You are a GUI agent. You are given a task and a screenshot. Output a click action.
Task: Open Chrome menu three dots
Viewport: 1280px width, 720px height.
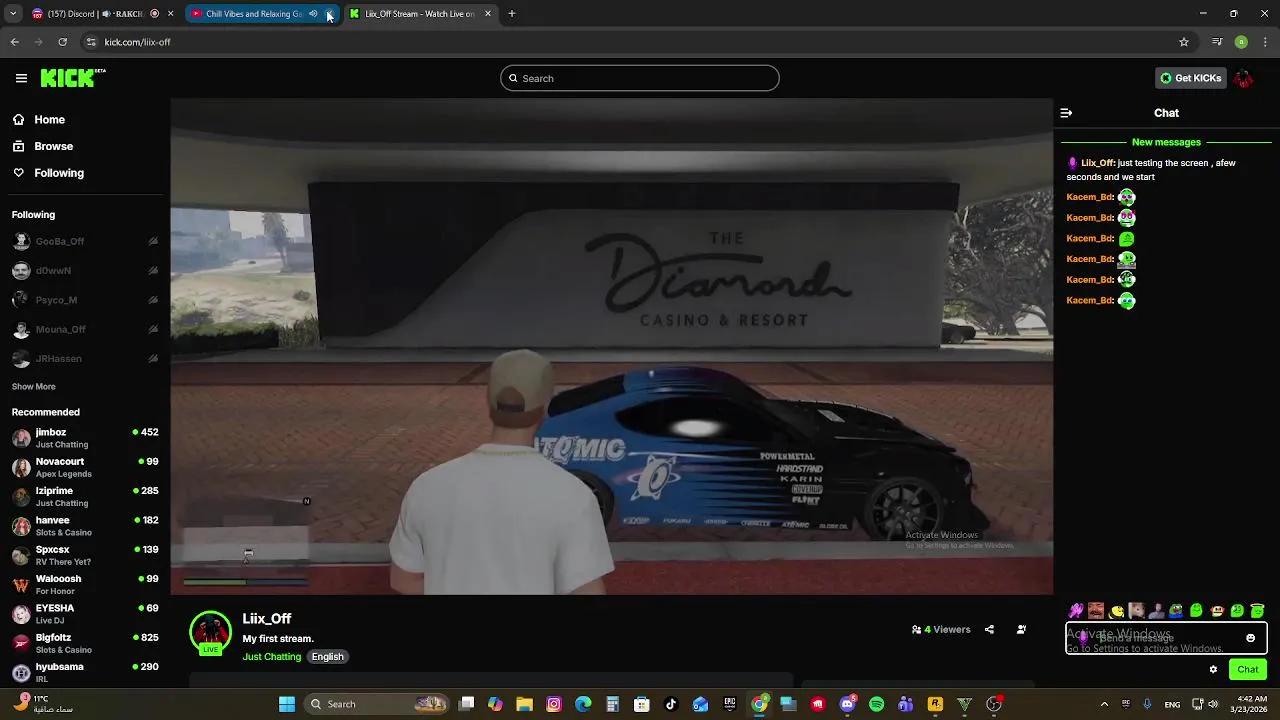coord(1265,42)
